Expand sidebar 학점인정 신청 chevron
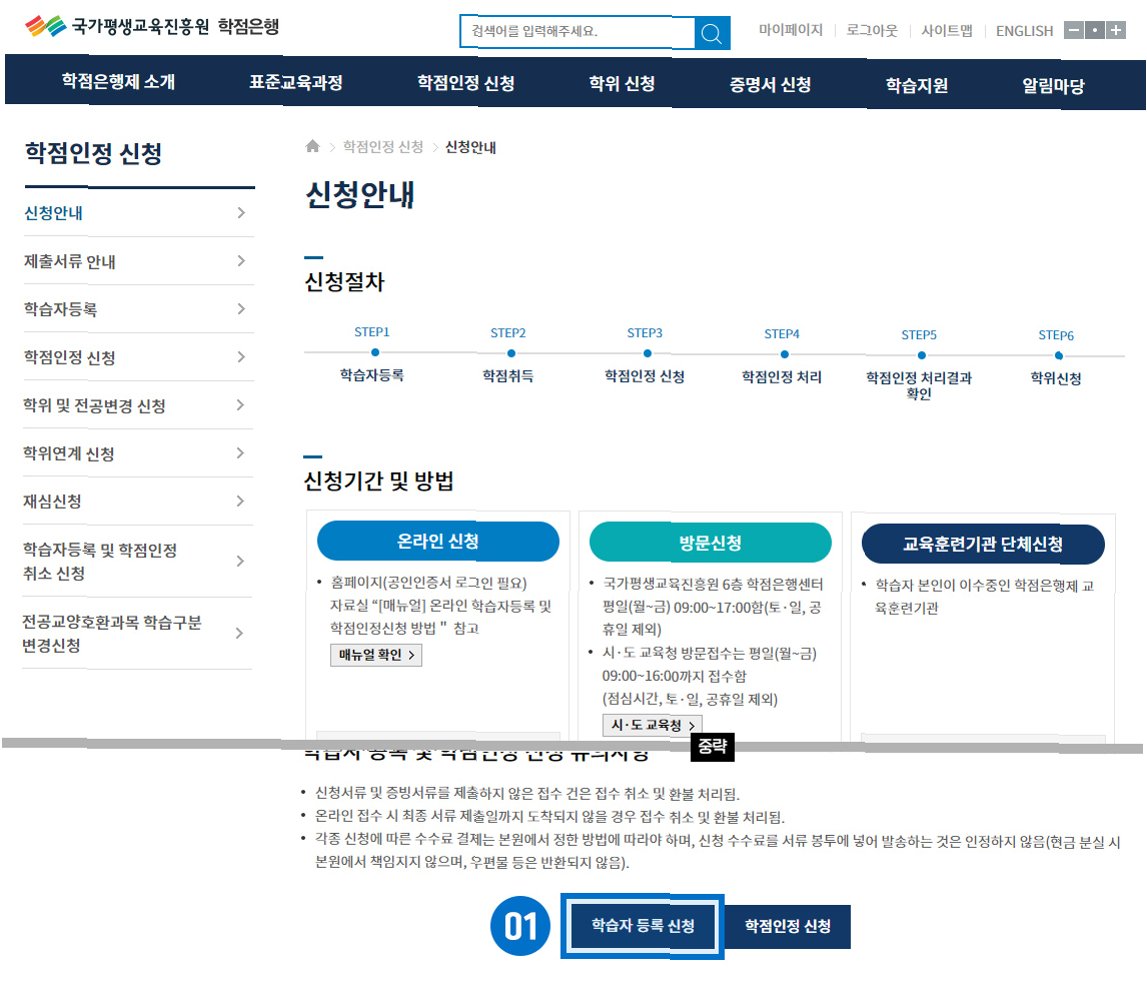Image resolution: width=1147 pixels, height=987 pixels. [x=241, y=357]
